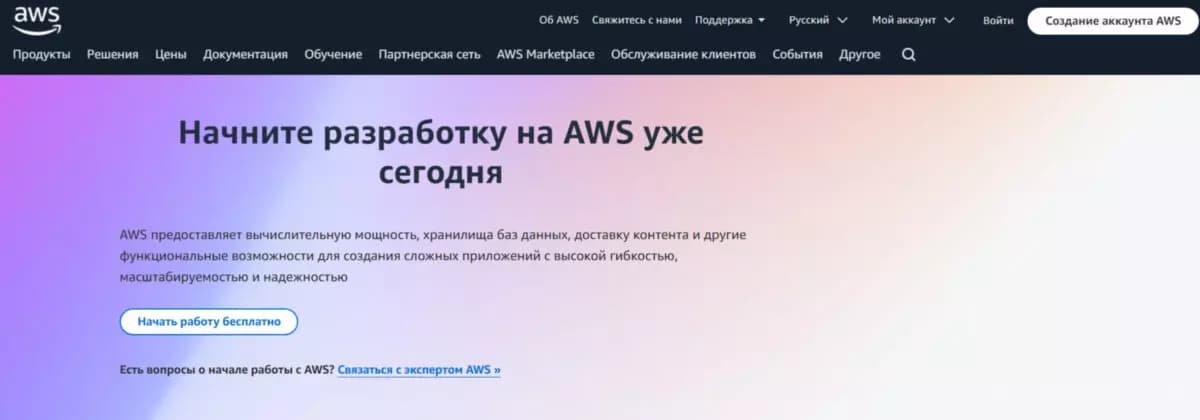The image size is (1200, 420).
Task: Click paragraph starting AWS предоставляет вычислительную мощность
Action: pos(433,256)
